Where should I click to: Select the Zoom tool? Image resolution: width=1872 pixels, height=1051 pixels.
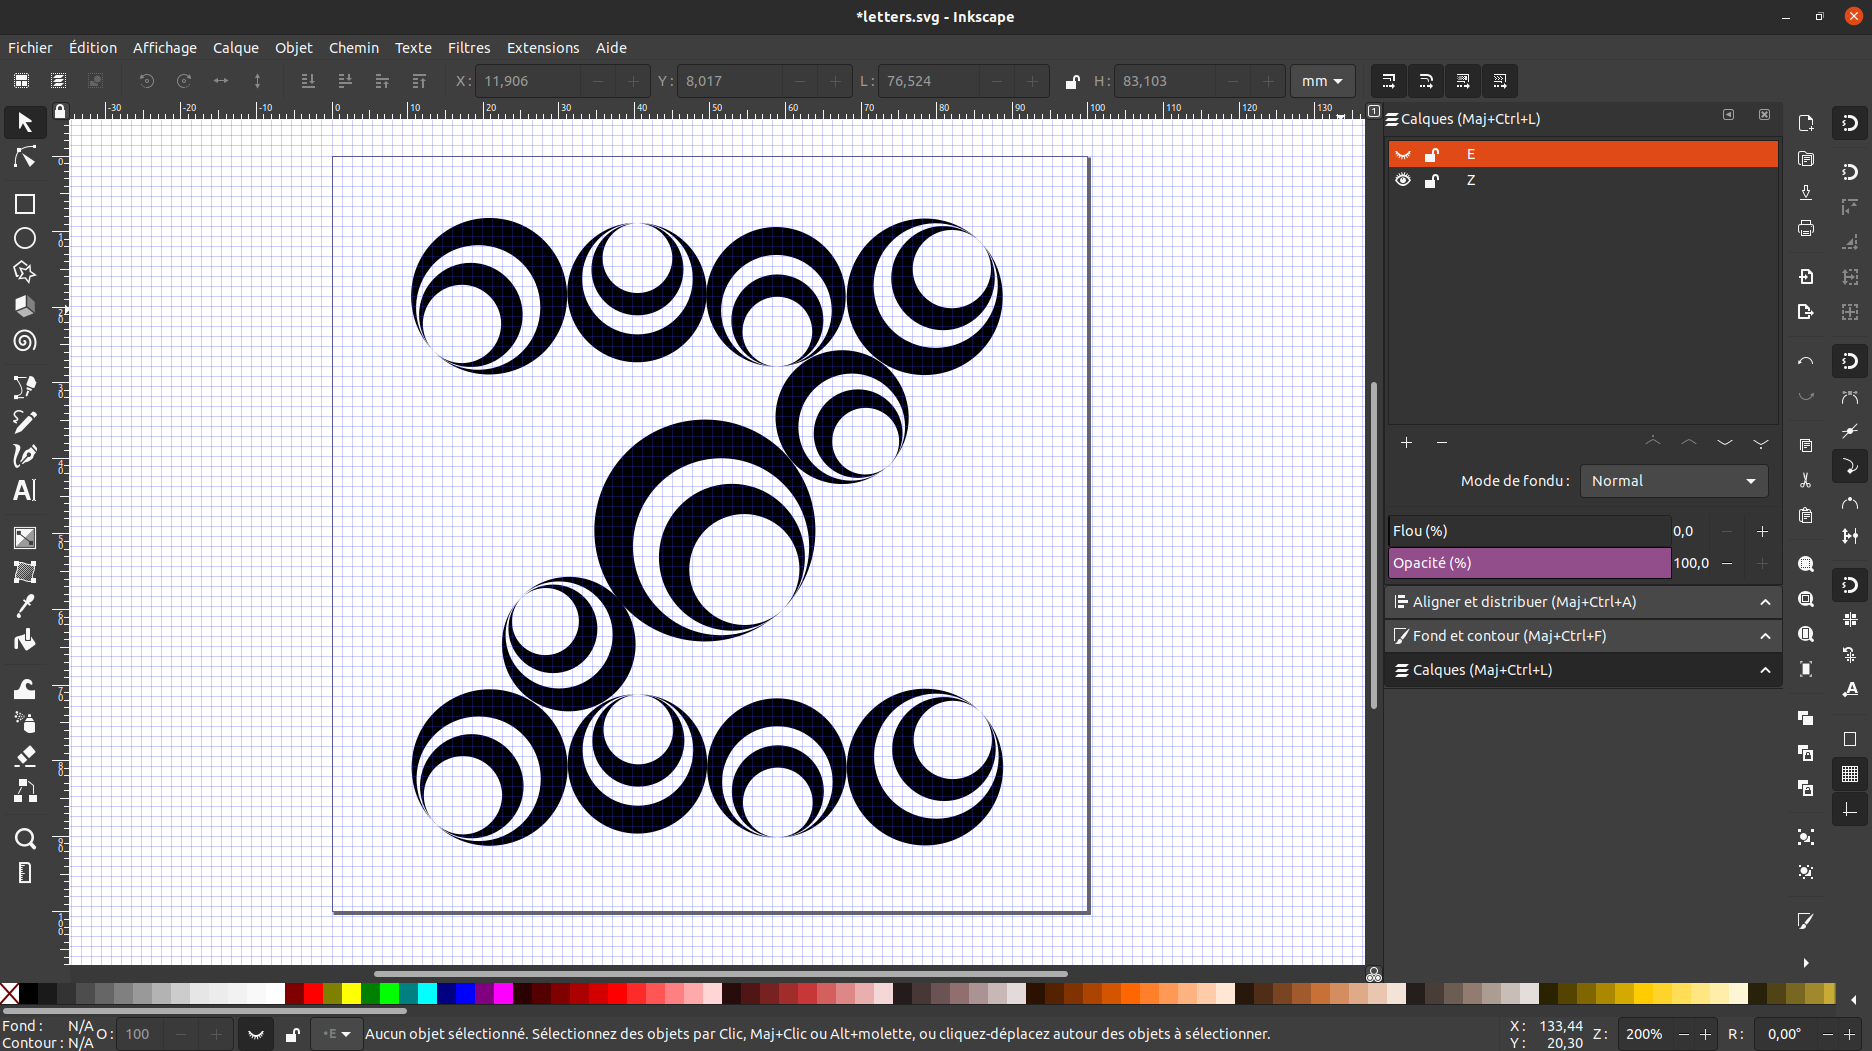(25, 838)
